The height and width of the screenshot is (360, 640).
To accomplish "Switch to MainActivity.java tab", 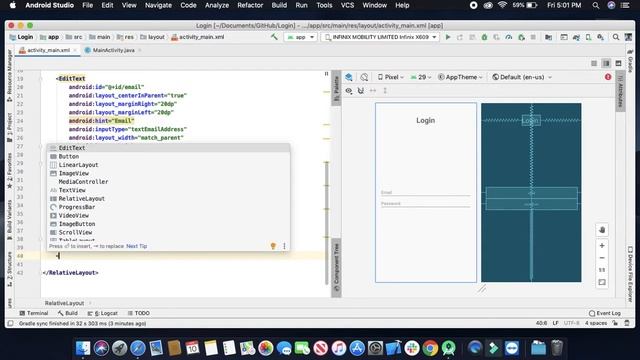I will pos(113,50).
